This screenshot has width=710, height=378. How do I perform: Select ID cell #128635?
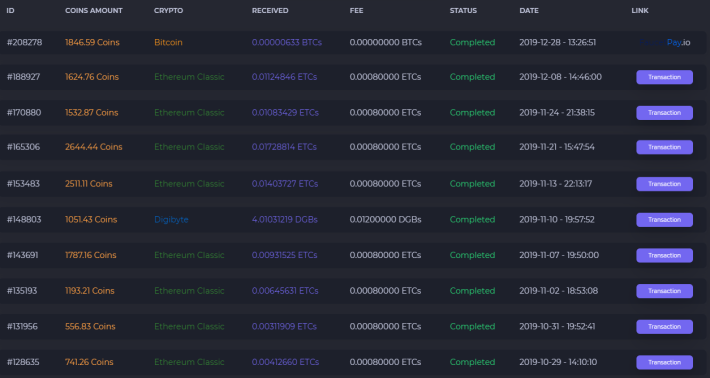coord(23,362)
